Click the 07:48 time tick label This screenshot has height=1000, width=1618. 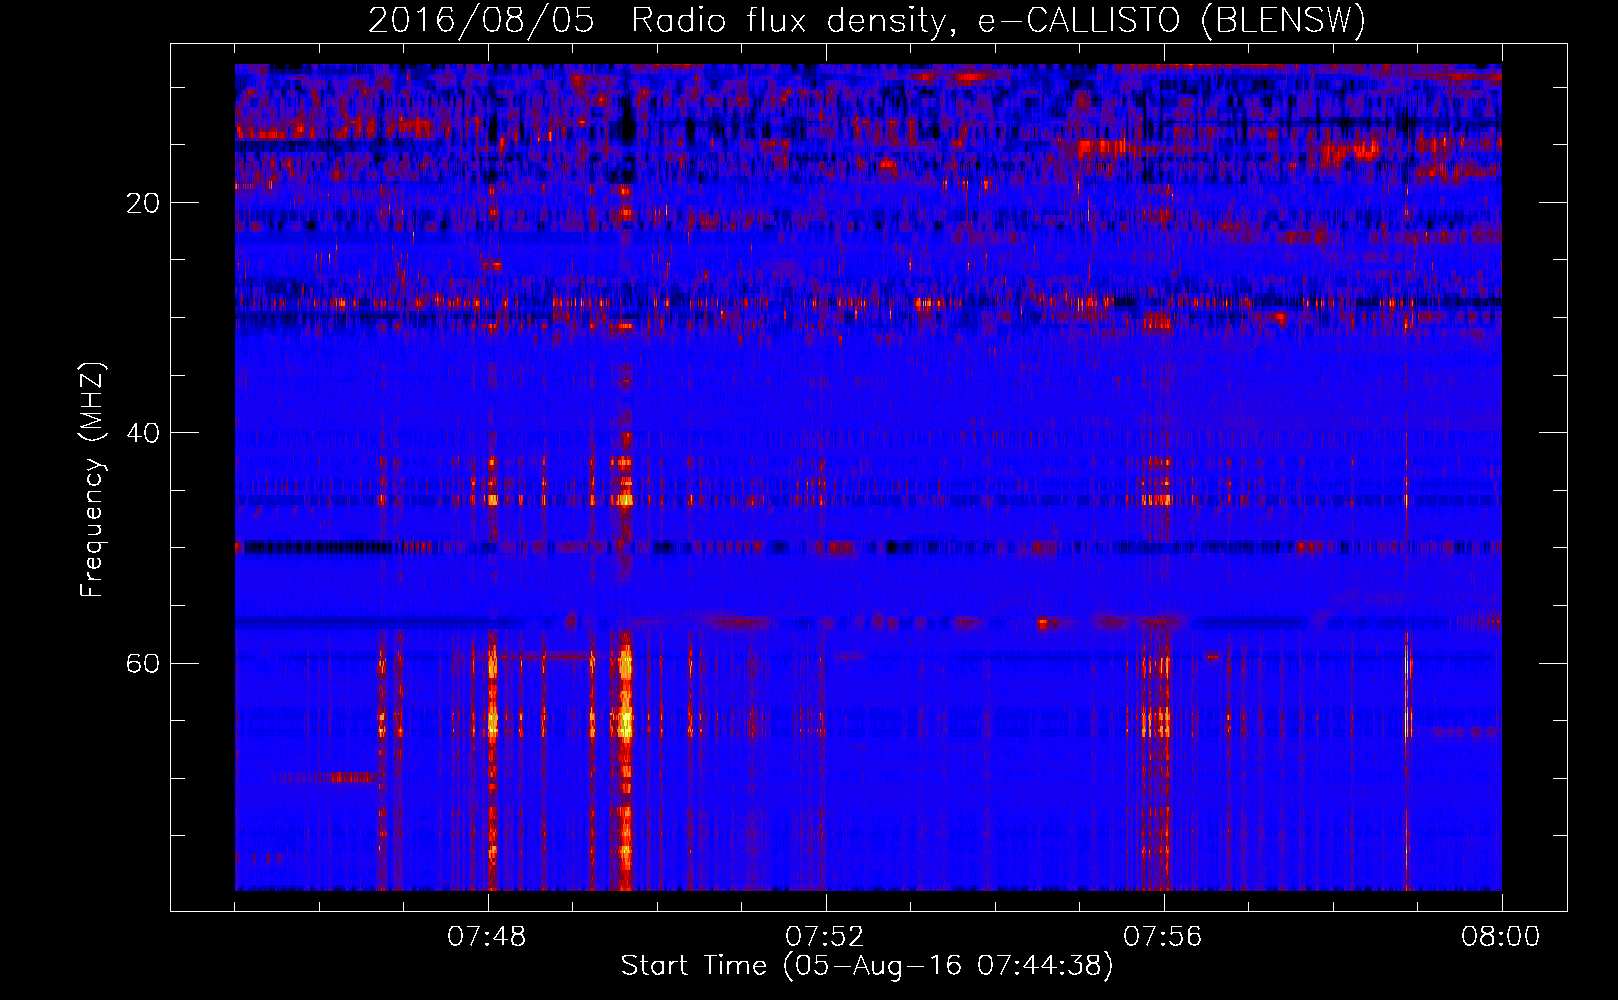point(487,937)
